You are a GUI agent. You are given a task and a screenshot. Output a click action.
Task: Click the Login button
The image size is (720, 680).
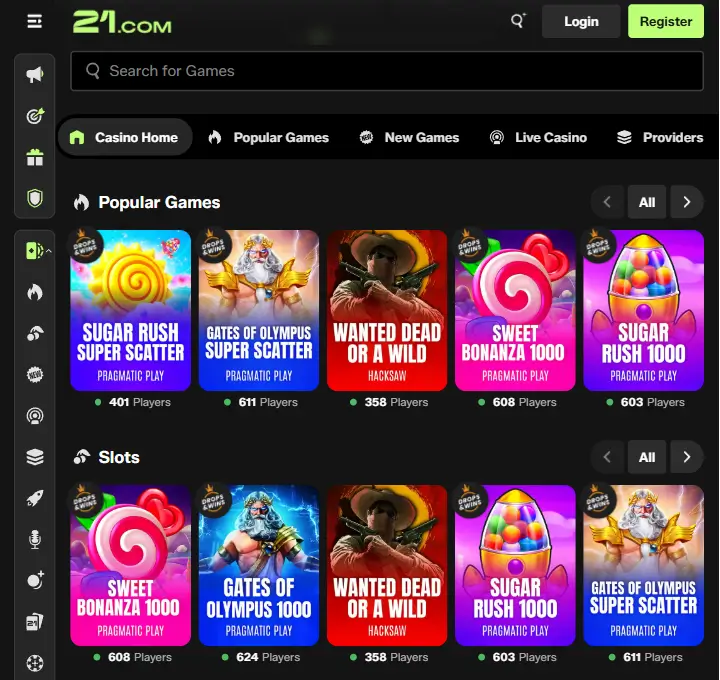click(581, 22)
